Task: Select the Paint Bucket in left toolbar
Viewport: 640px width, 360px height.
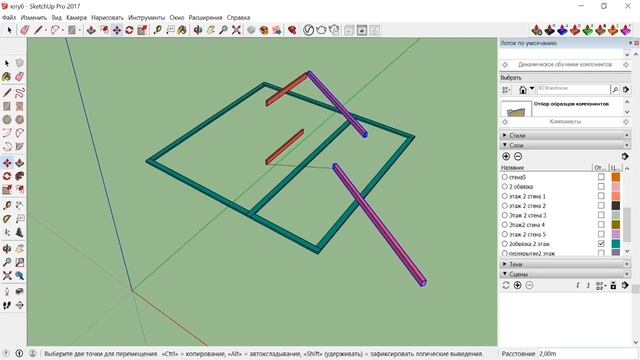Action: [7, 76]
